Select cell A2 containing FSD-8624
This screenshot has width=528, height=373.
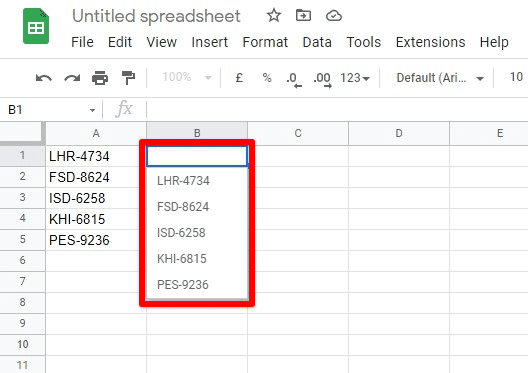click(96, 177)
